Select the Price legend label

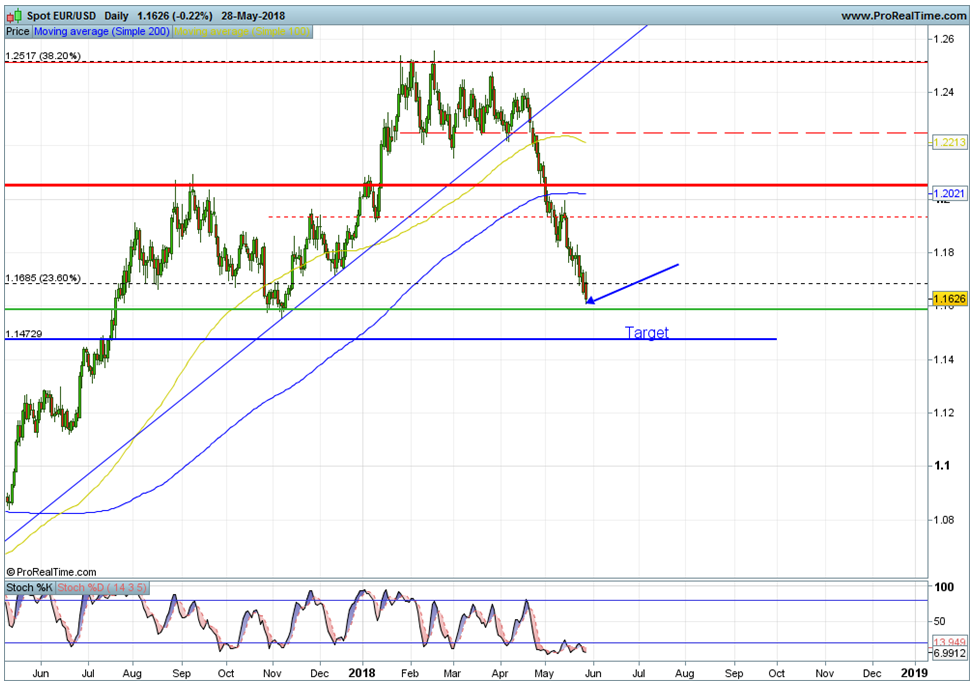tap(17, 31)
